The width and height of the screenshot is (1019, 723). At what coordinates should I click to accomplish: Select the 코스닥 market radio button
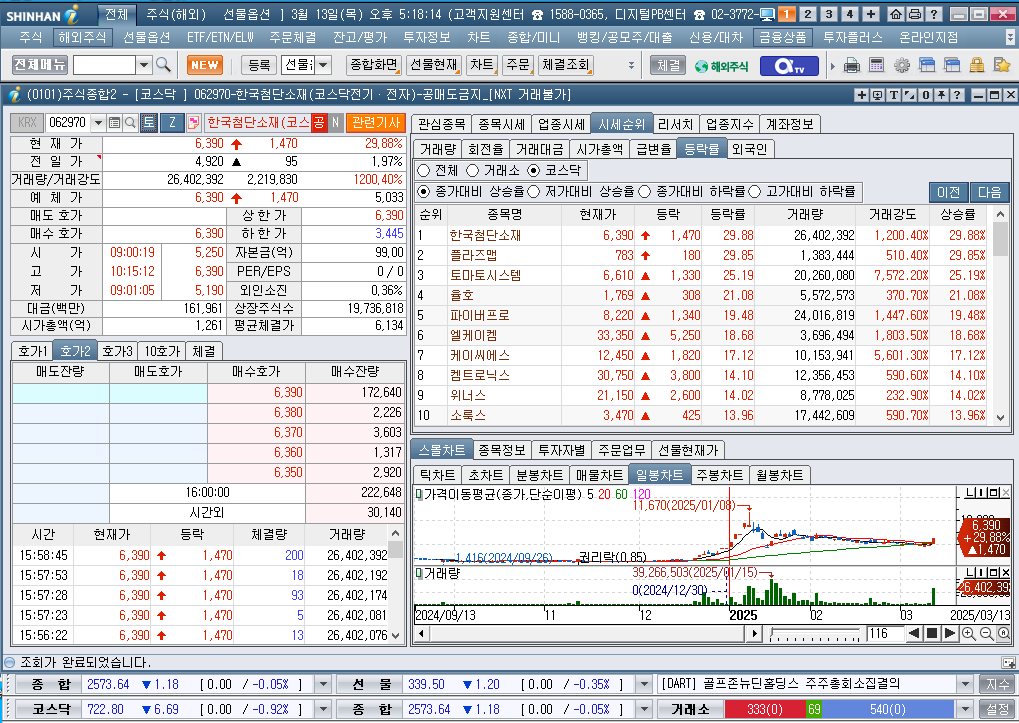click(534, 170)
